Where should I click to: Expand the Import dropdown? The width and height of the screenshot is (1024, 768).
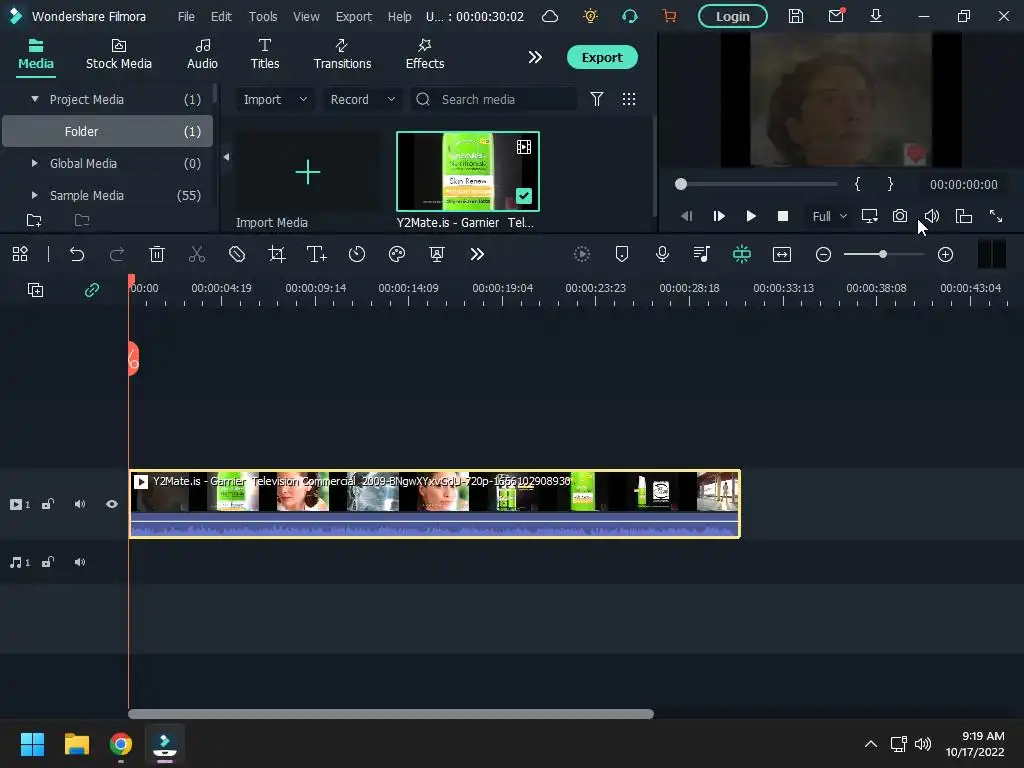click(275, 99)
